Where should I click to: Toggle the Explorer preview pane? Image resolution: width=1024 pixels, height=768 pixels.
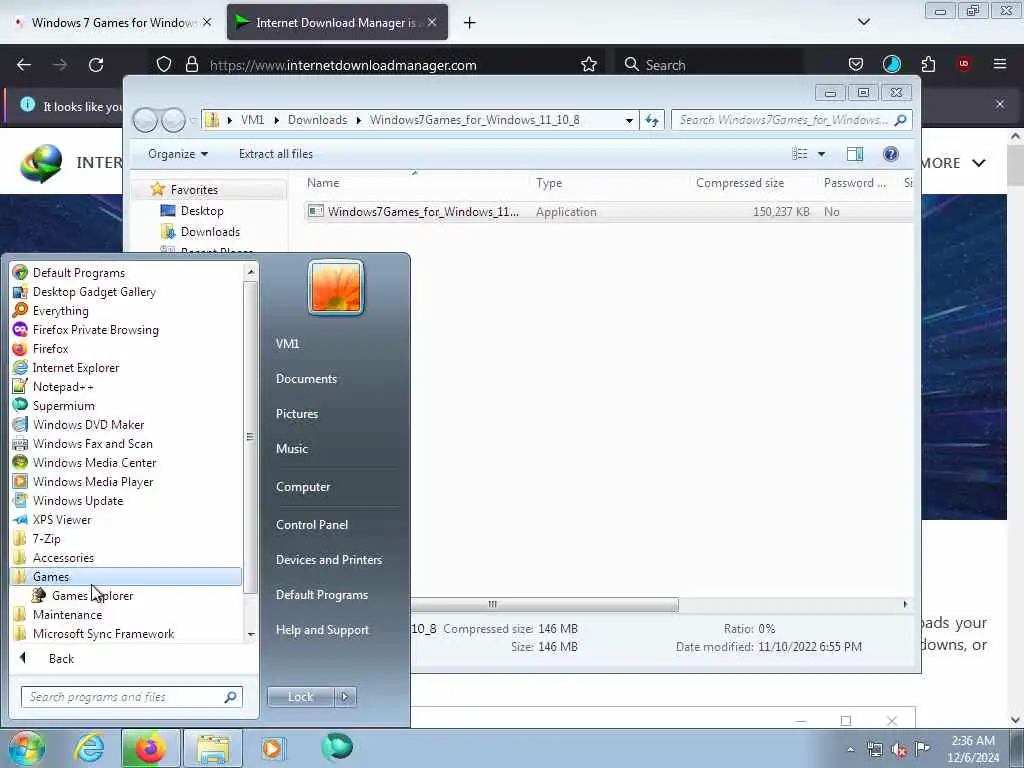click(855, 154)
